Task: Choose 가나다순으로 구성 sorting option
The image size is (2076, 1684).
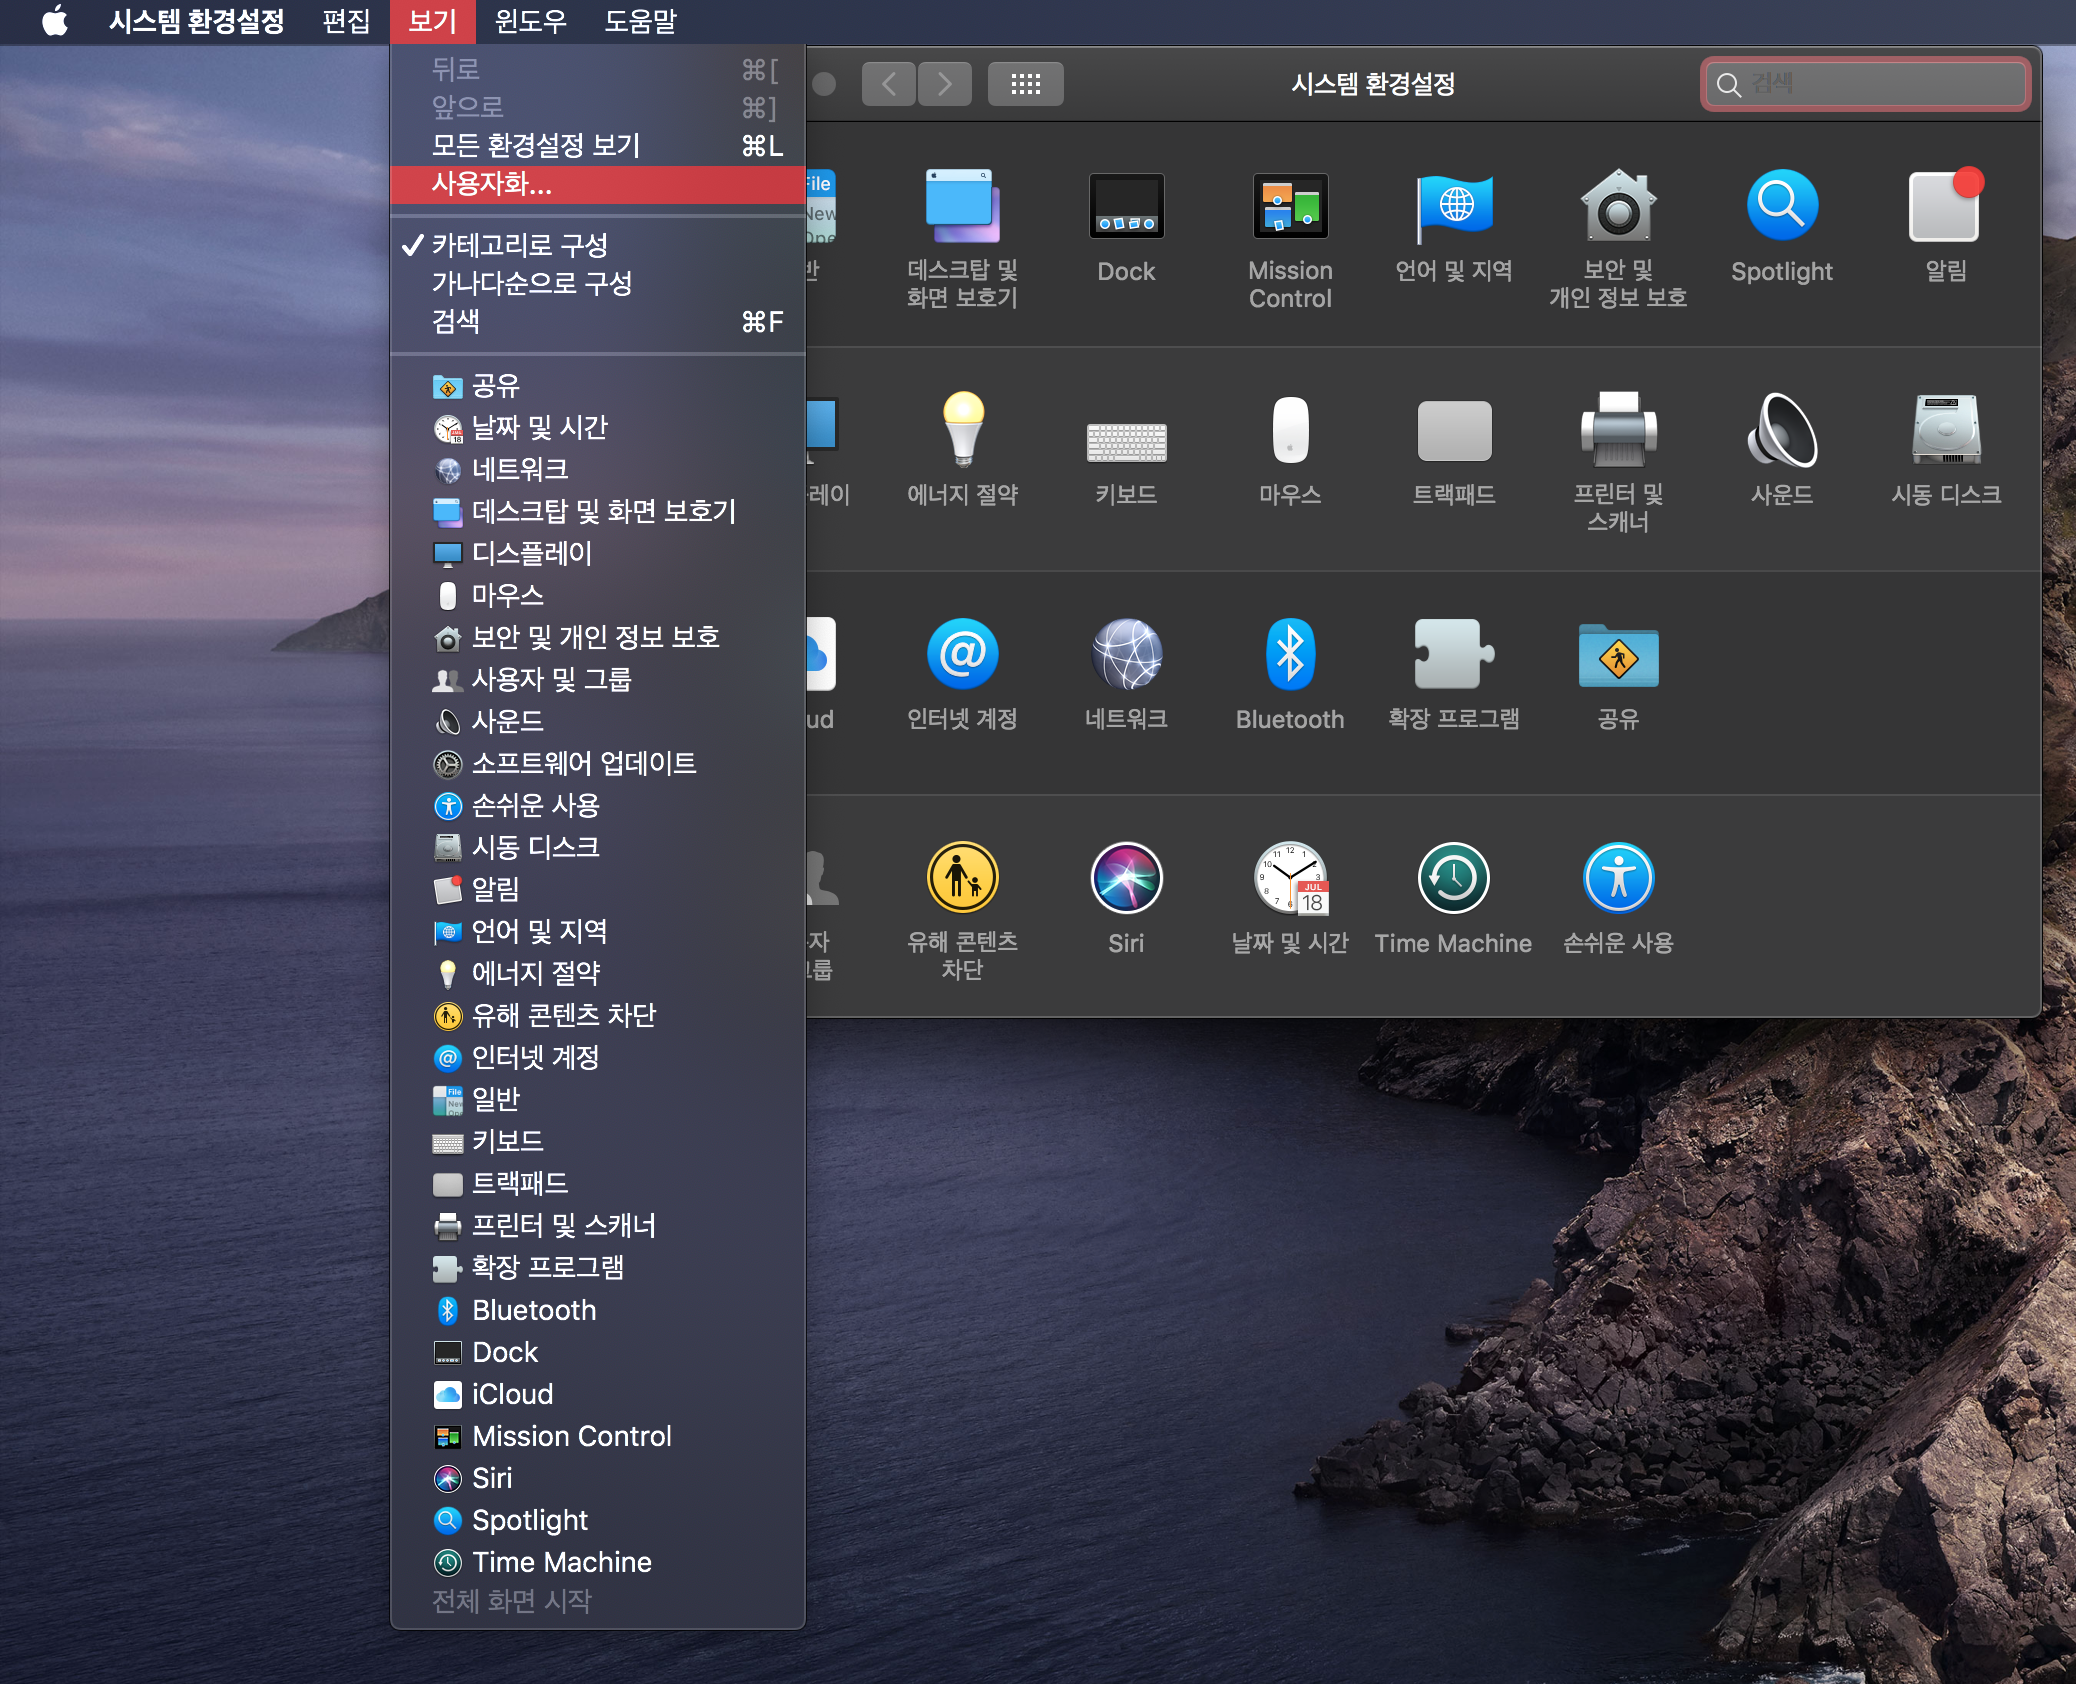Action: point(532,283)
